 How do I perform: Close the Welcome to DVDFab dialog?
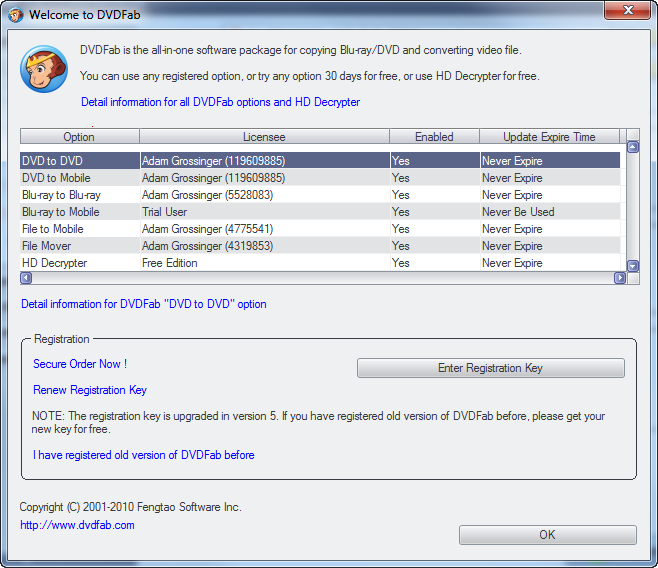click(x=626, y=13)
